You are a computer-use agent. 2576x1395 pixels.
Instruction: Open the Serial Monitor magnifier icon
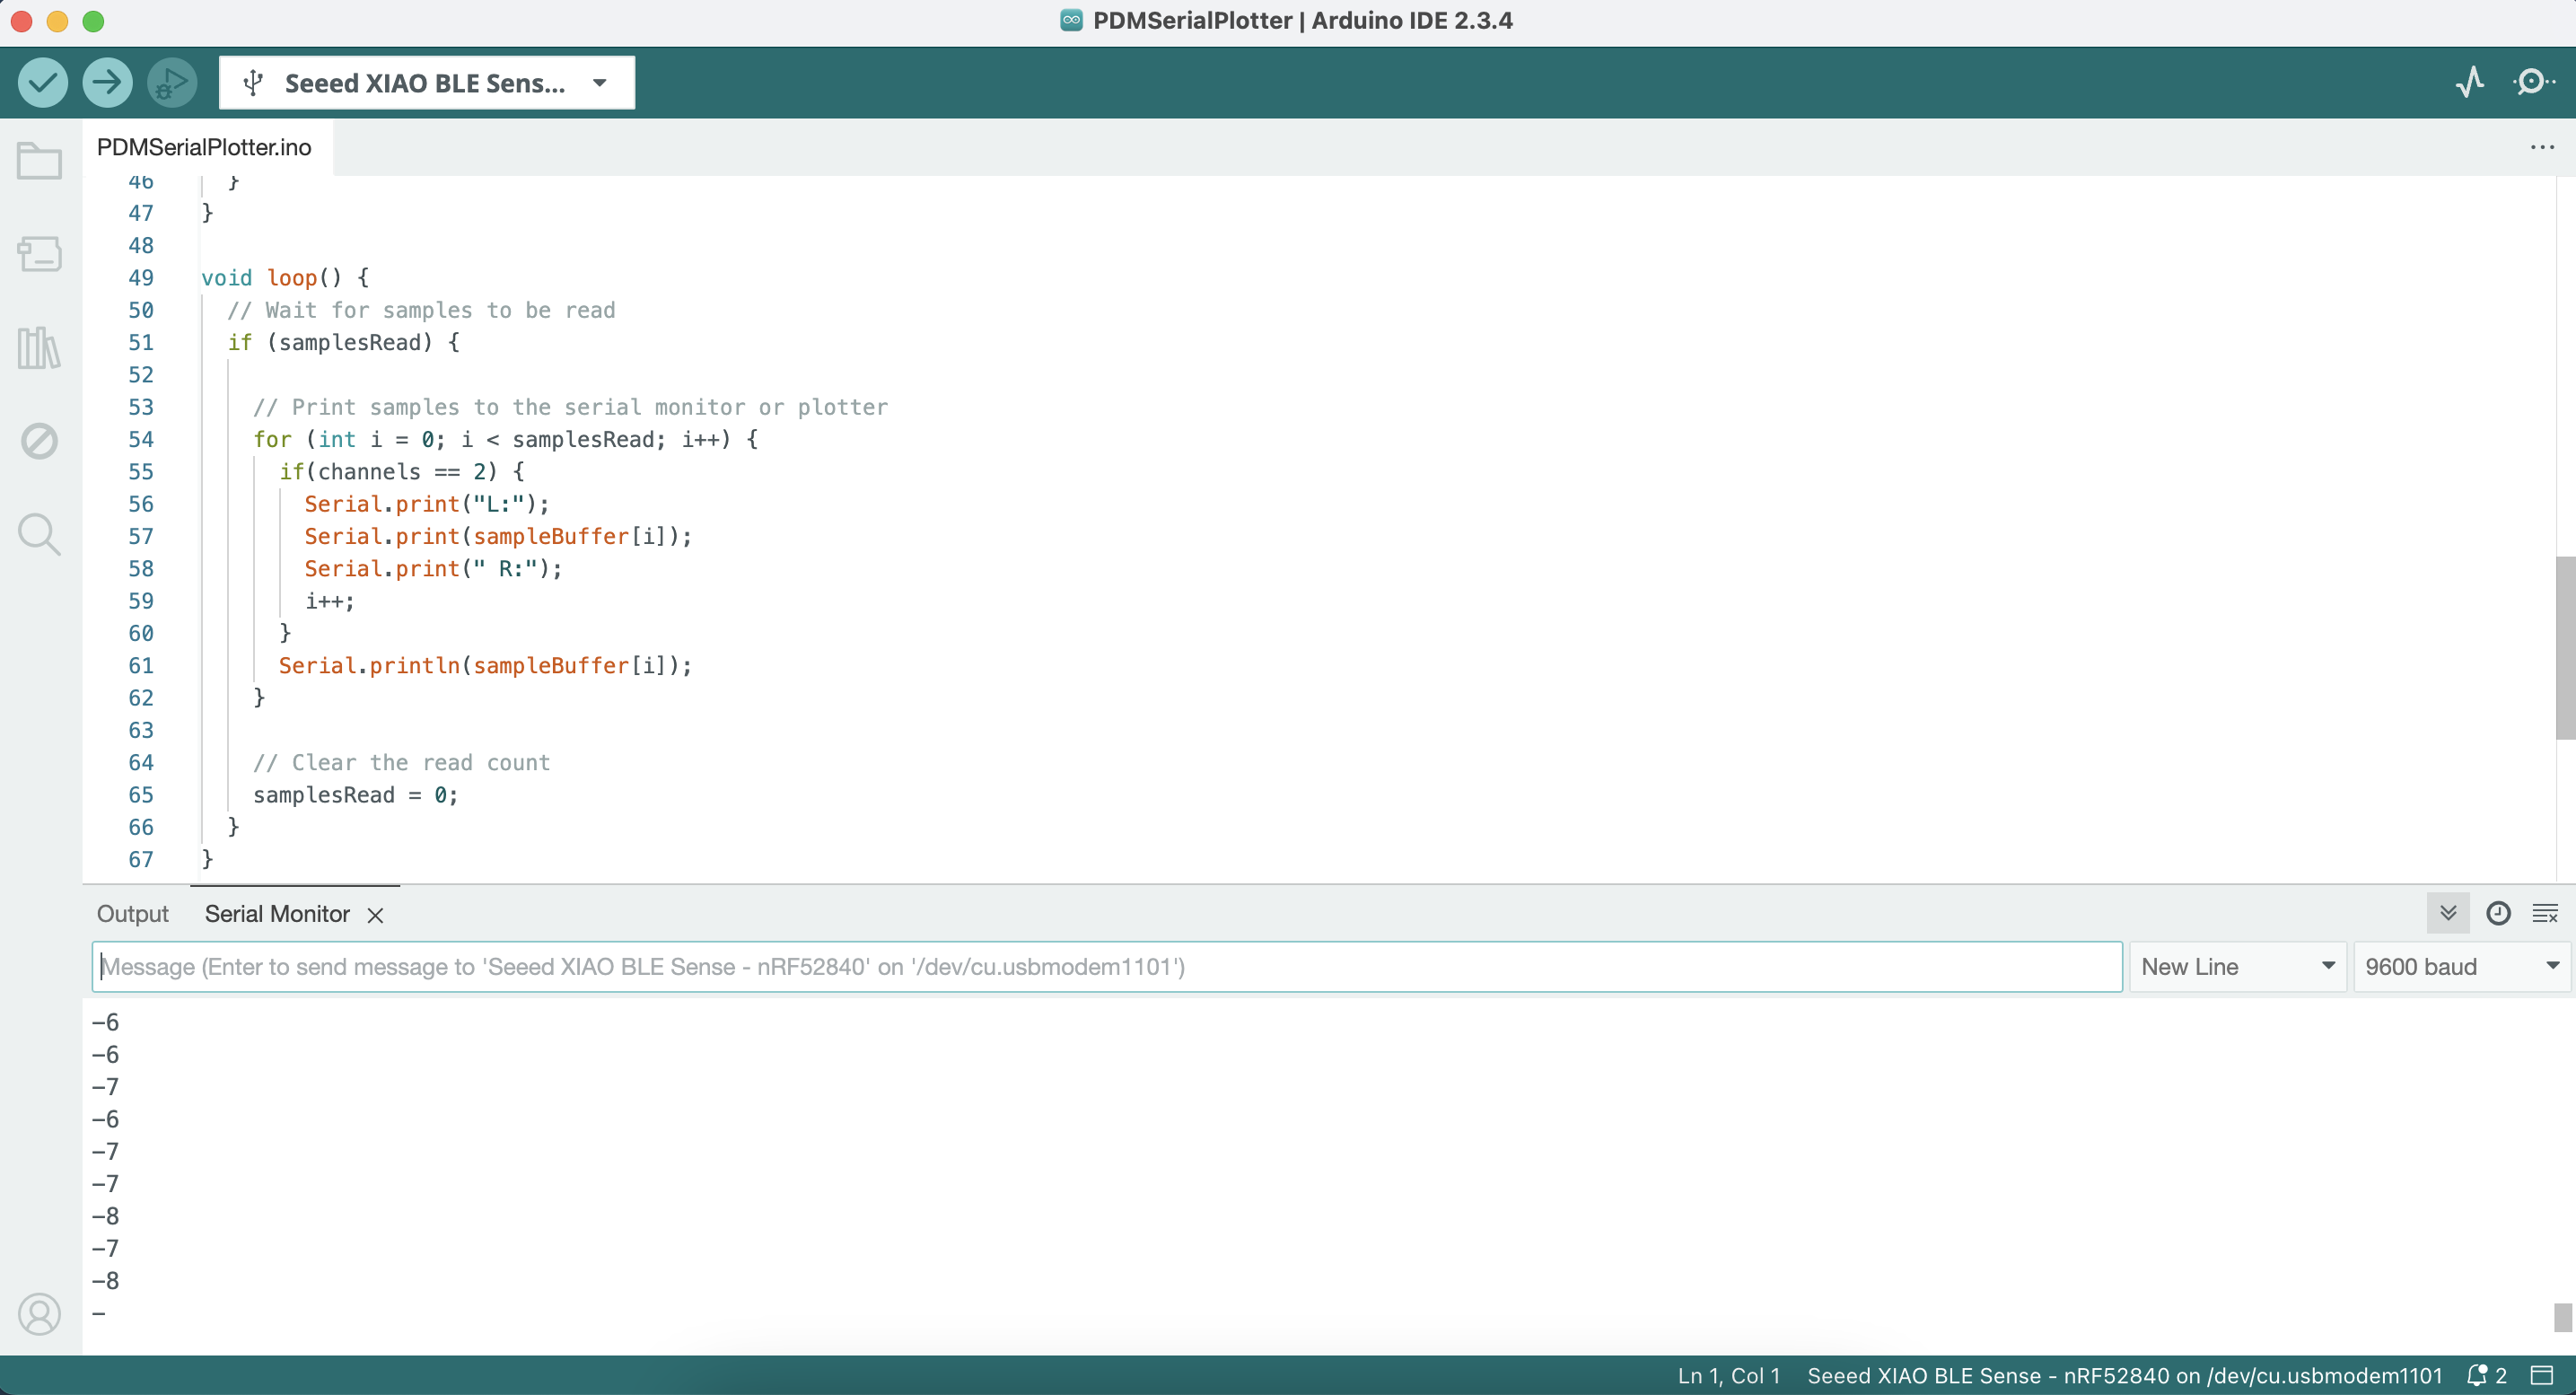click(x=2533, y=82)
